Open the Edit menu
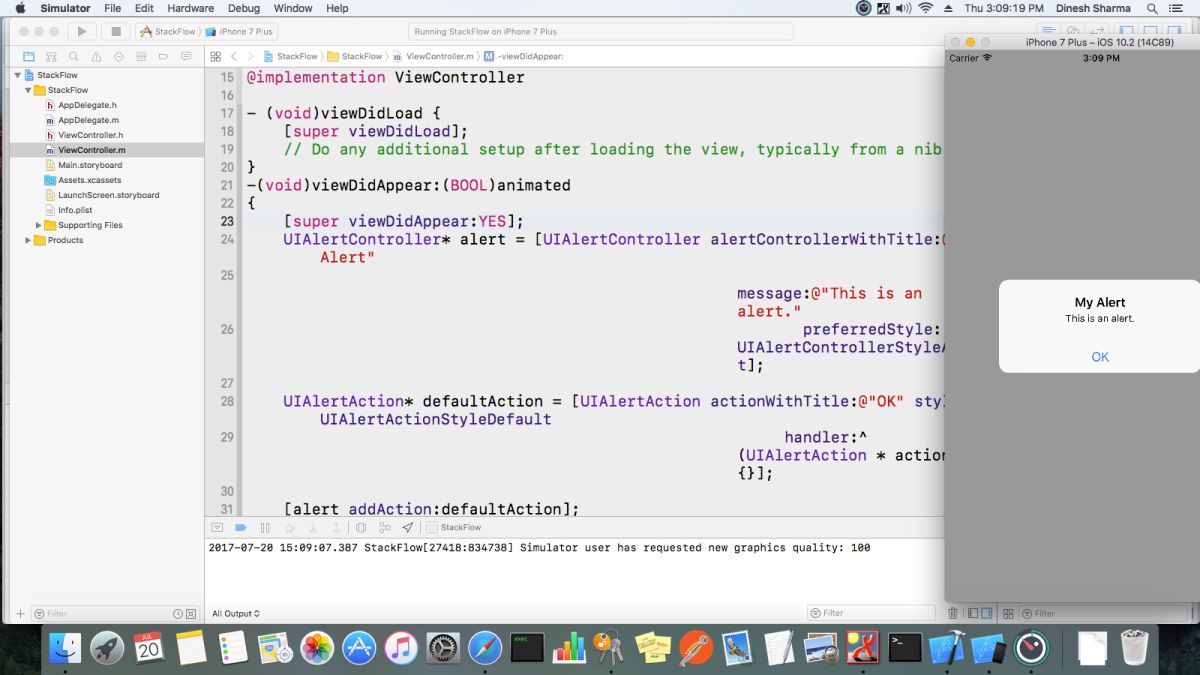The image size is (1200, 675). click(x=145, y=8)
